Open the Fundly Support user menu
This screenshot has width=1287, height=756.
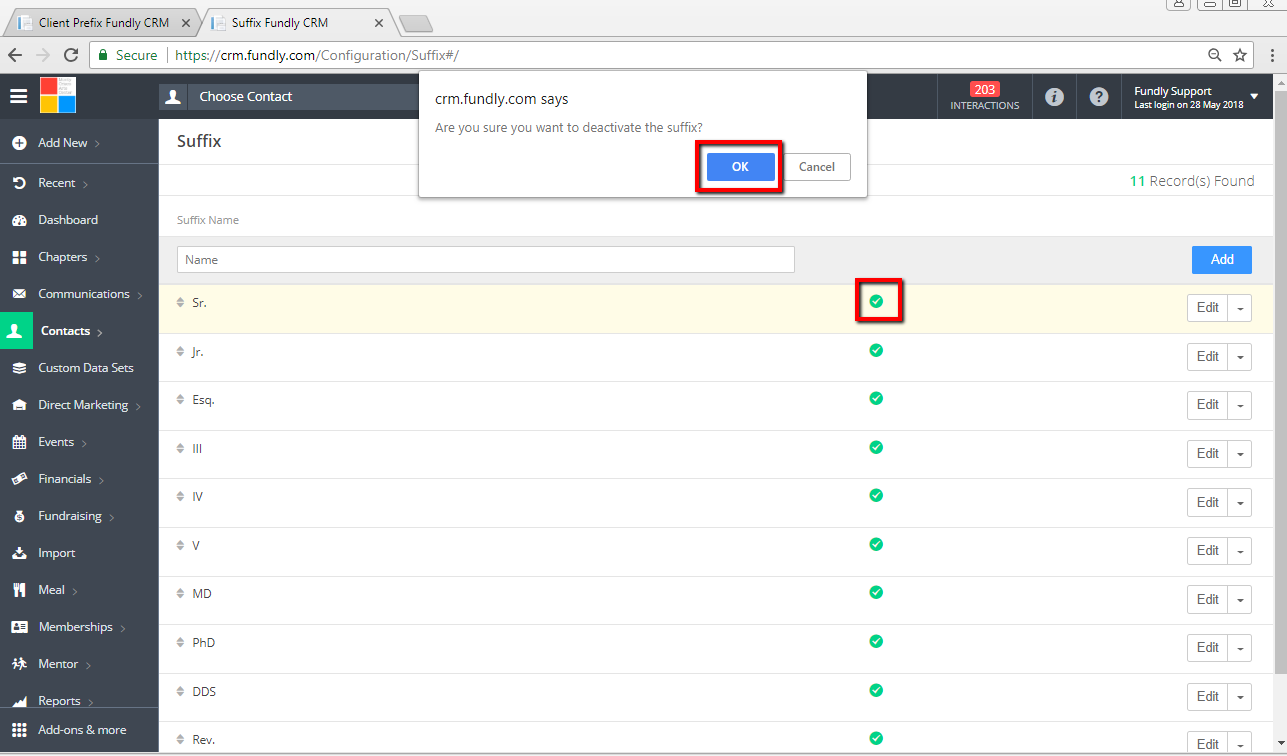1196,97
